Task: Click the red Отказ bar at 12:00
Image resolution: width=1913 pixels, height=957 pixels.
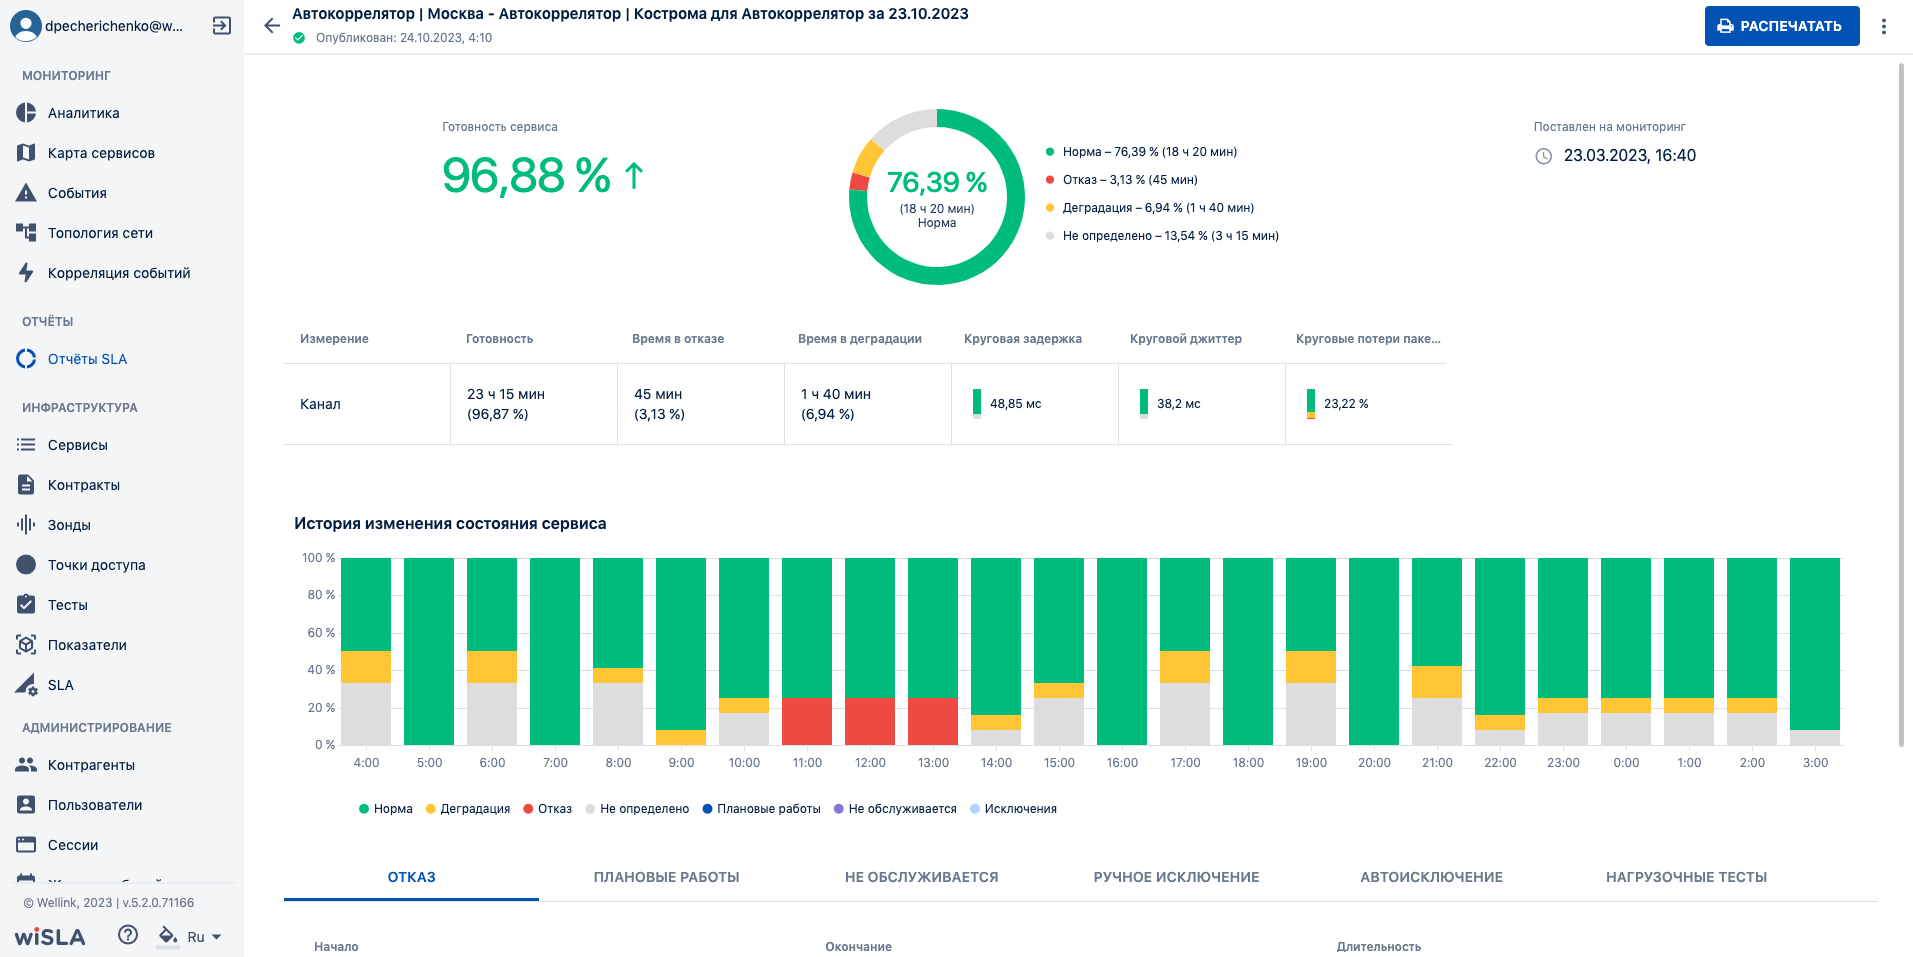Action: (870, 721)
